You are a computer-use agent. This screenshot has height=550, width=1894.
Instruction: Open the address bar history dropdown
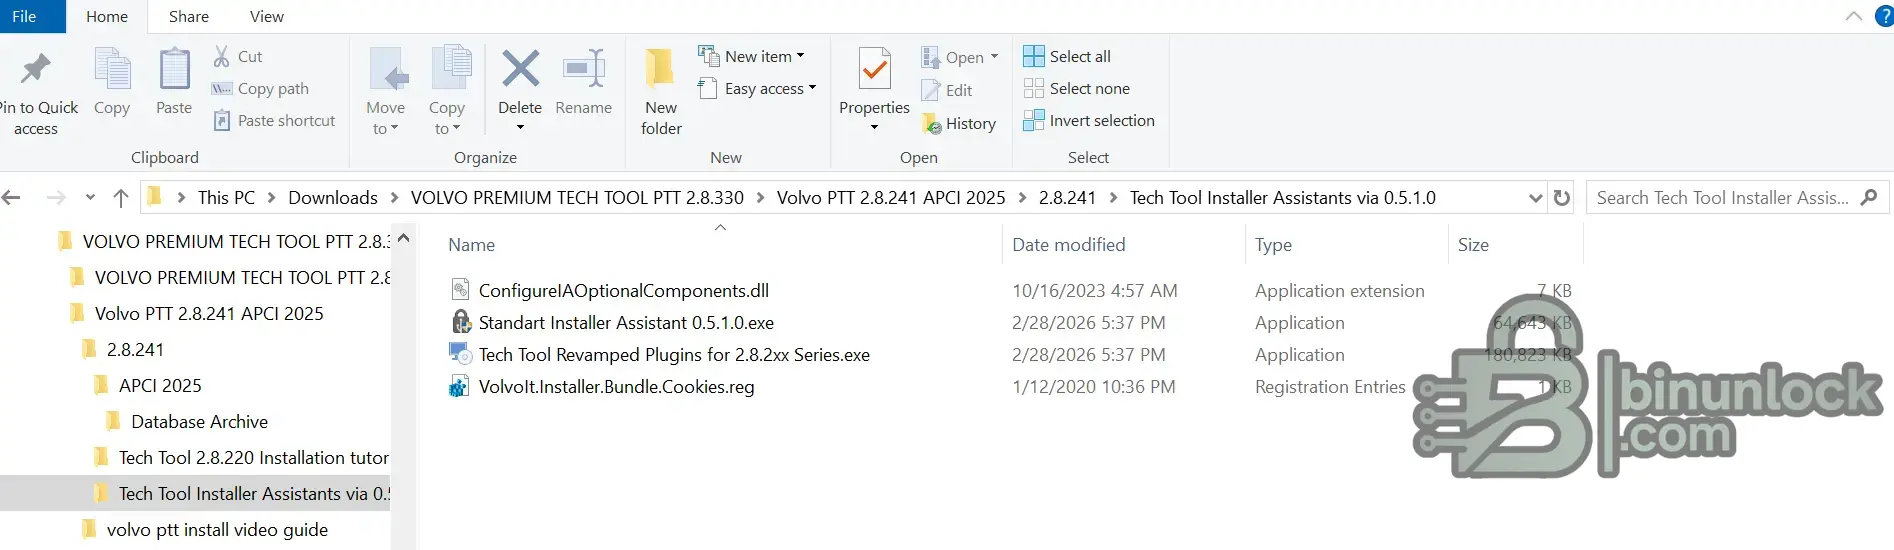[x=1536, y=198]
